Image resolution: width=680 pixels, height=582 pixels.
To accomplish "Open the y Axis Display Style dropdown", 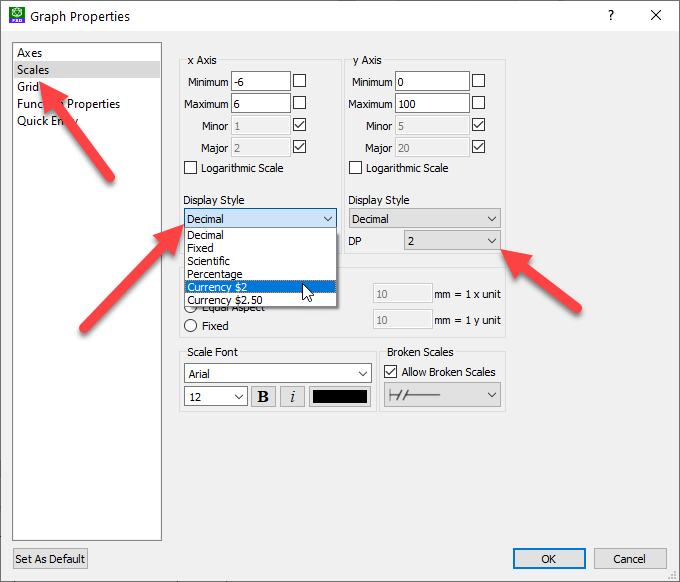I will (424, 219).
